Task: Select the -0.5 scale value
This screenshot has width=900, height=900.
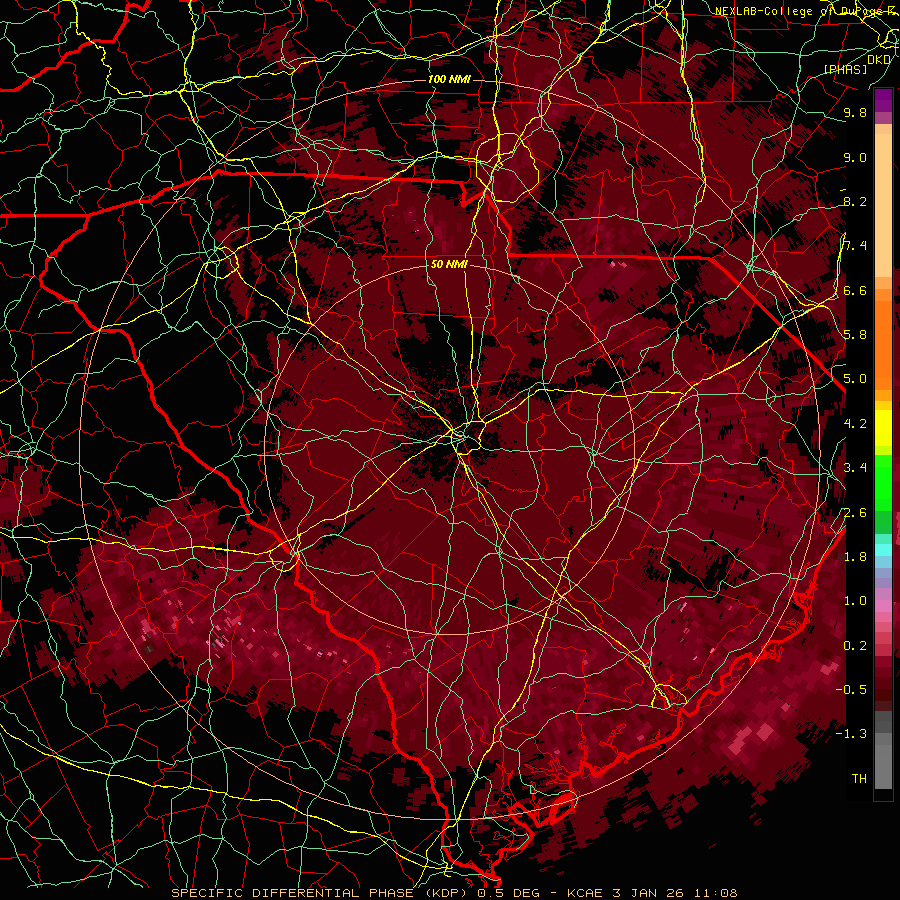Action: pos(851,689)
